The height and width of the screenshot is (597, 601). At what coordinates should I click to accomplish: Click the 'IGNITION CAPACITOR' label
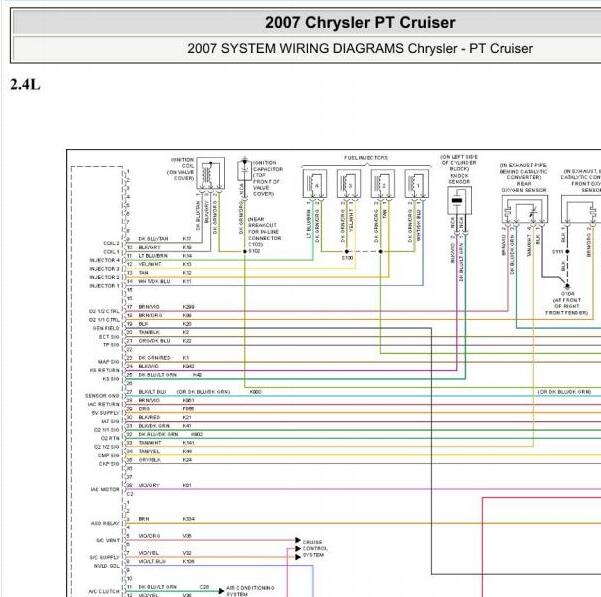click(268, 166)
